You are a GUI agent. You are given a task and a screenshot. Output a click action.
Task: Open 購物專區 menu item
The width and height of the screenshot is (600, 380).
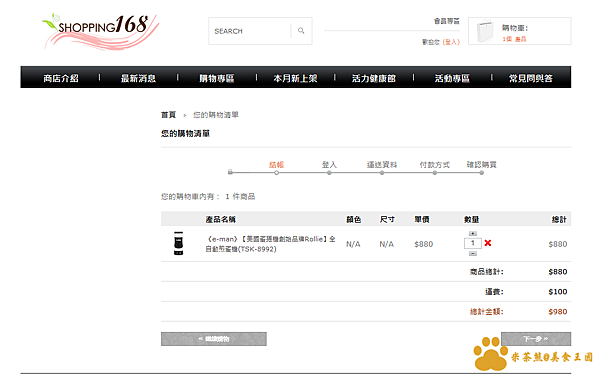pyautogui.click(x=217, y=78)
